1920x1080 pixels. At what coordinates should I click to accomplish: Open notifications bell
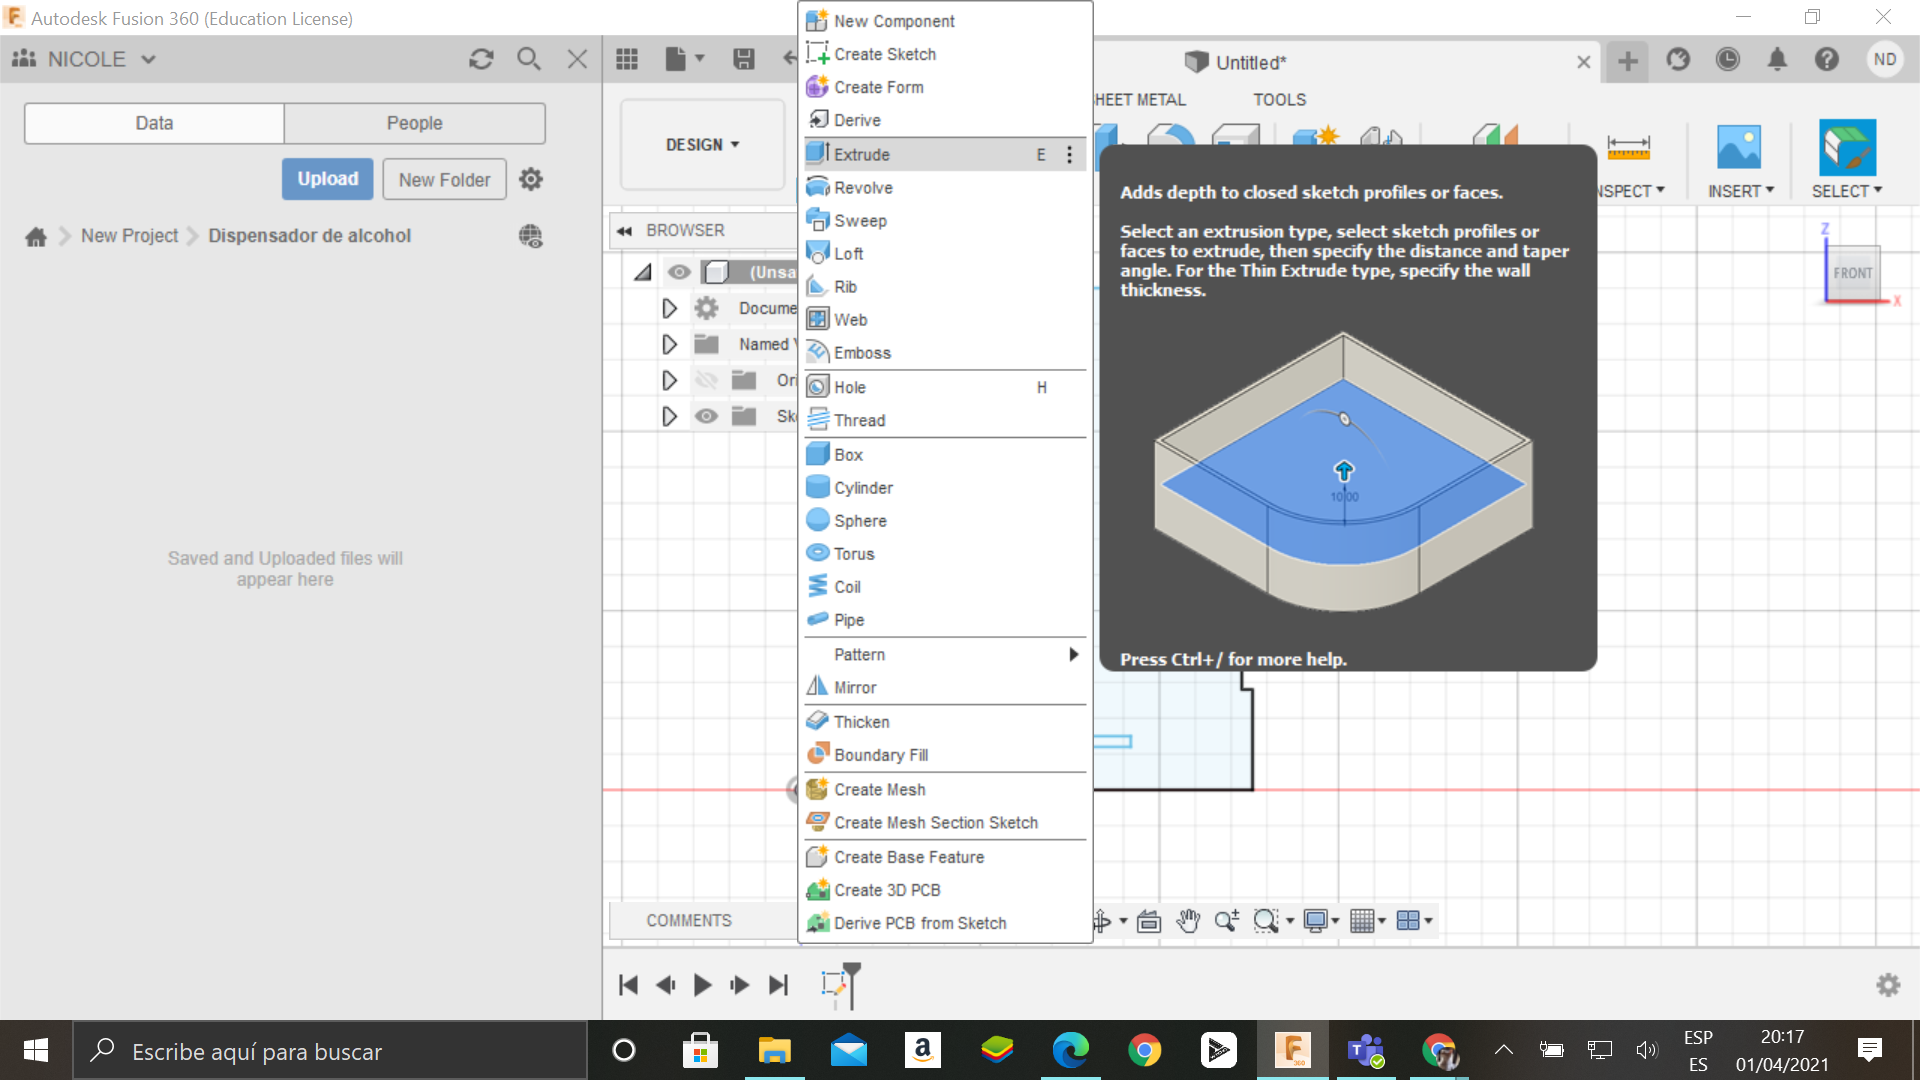(x=1777, y=60)
